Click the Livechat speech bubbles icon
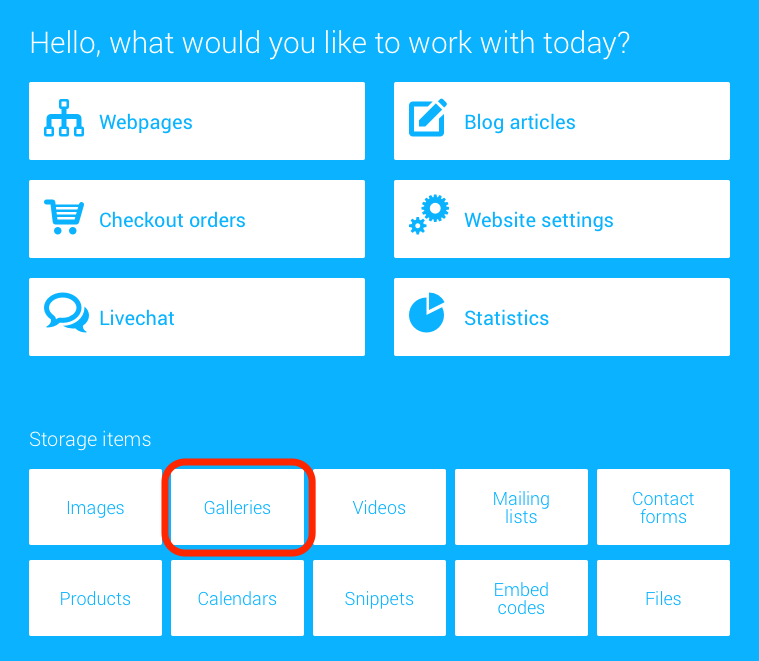The height and width of the screenshot is (661, 759). click(x=66, y=313)
